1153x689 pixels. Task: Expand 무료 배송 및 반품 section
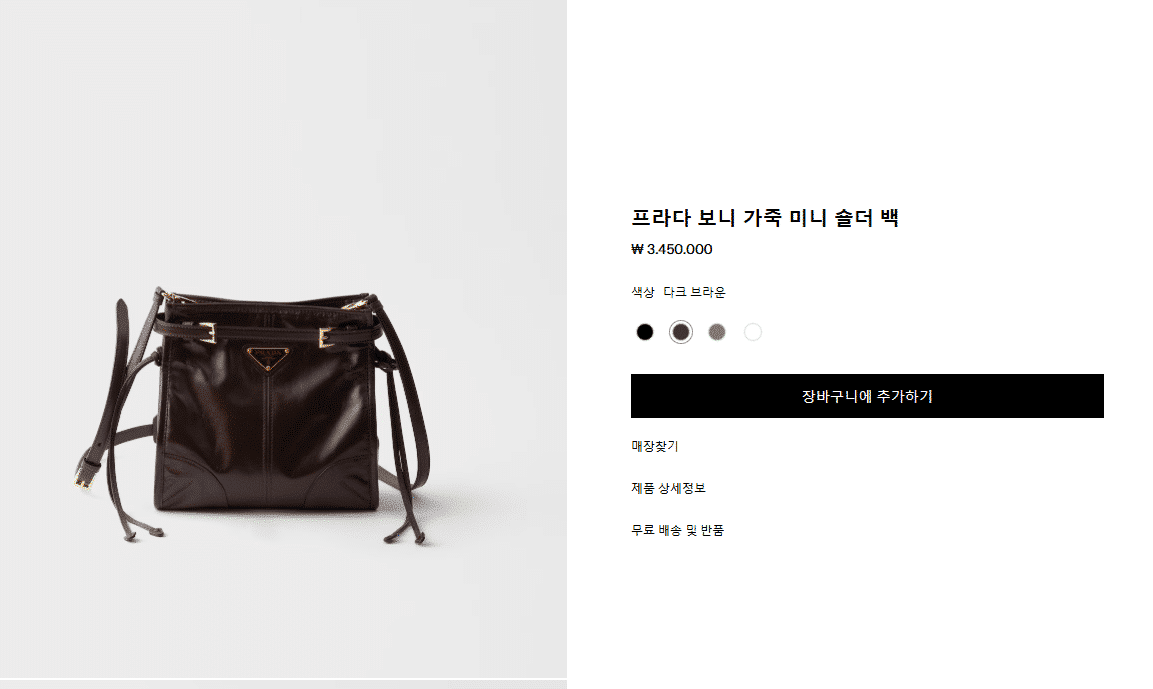[x=677, y=530]
